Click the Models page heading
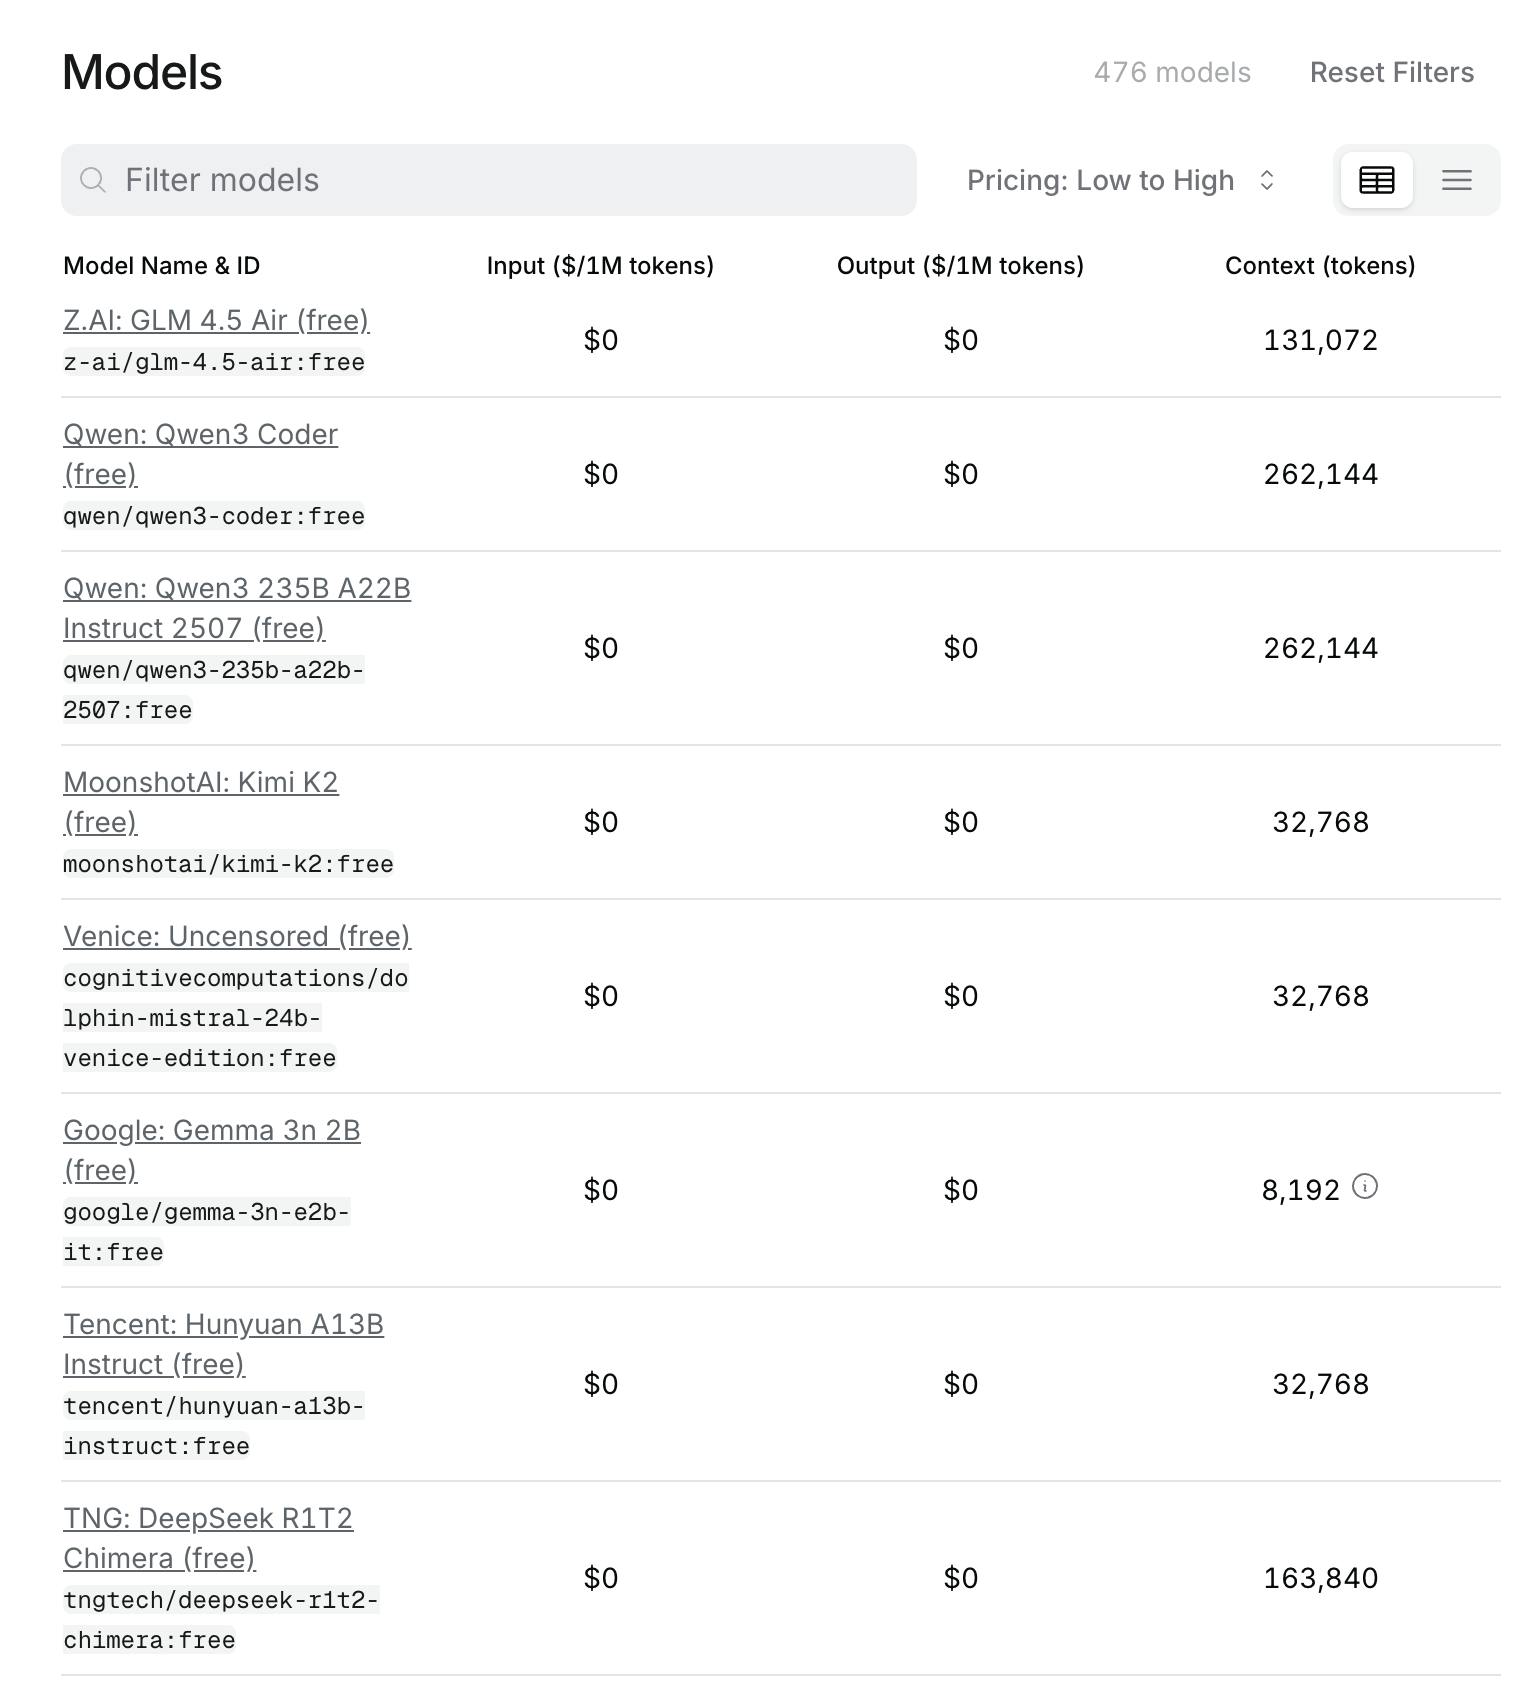1528x1684 pixels. coord(141,71)
